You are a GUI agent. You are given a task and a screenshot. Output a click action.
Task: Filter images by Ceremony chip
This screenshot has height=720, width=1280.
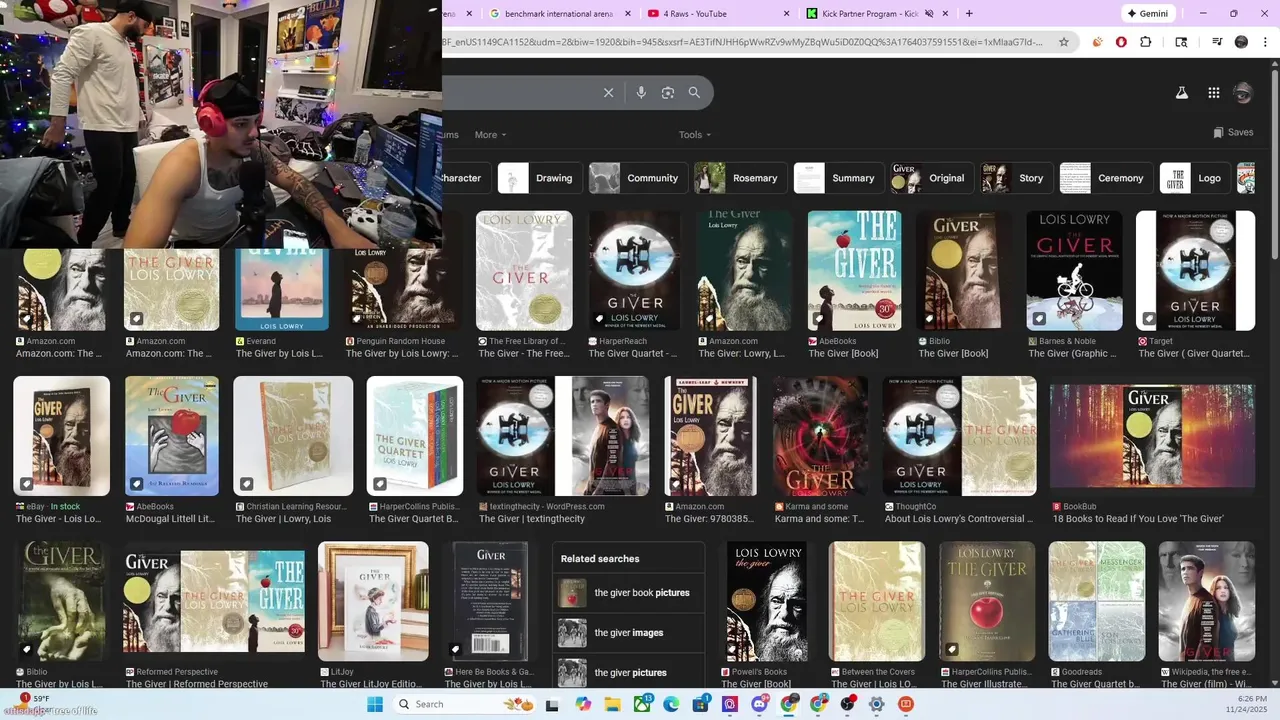coord(1105,178)
